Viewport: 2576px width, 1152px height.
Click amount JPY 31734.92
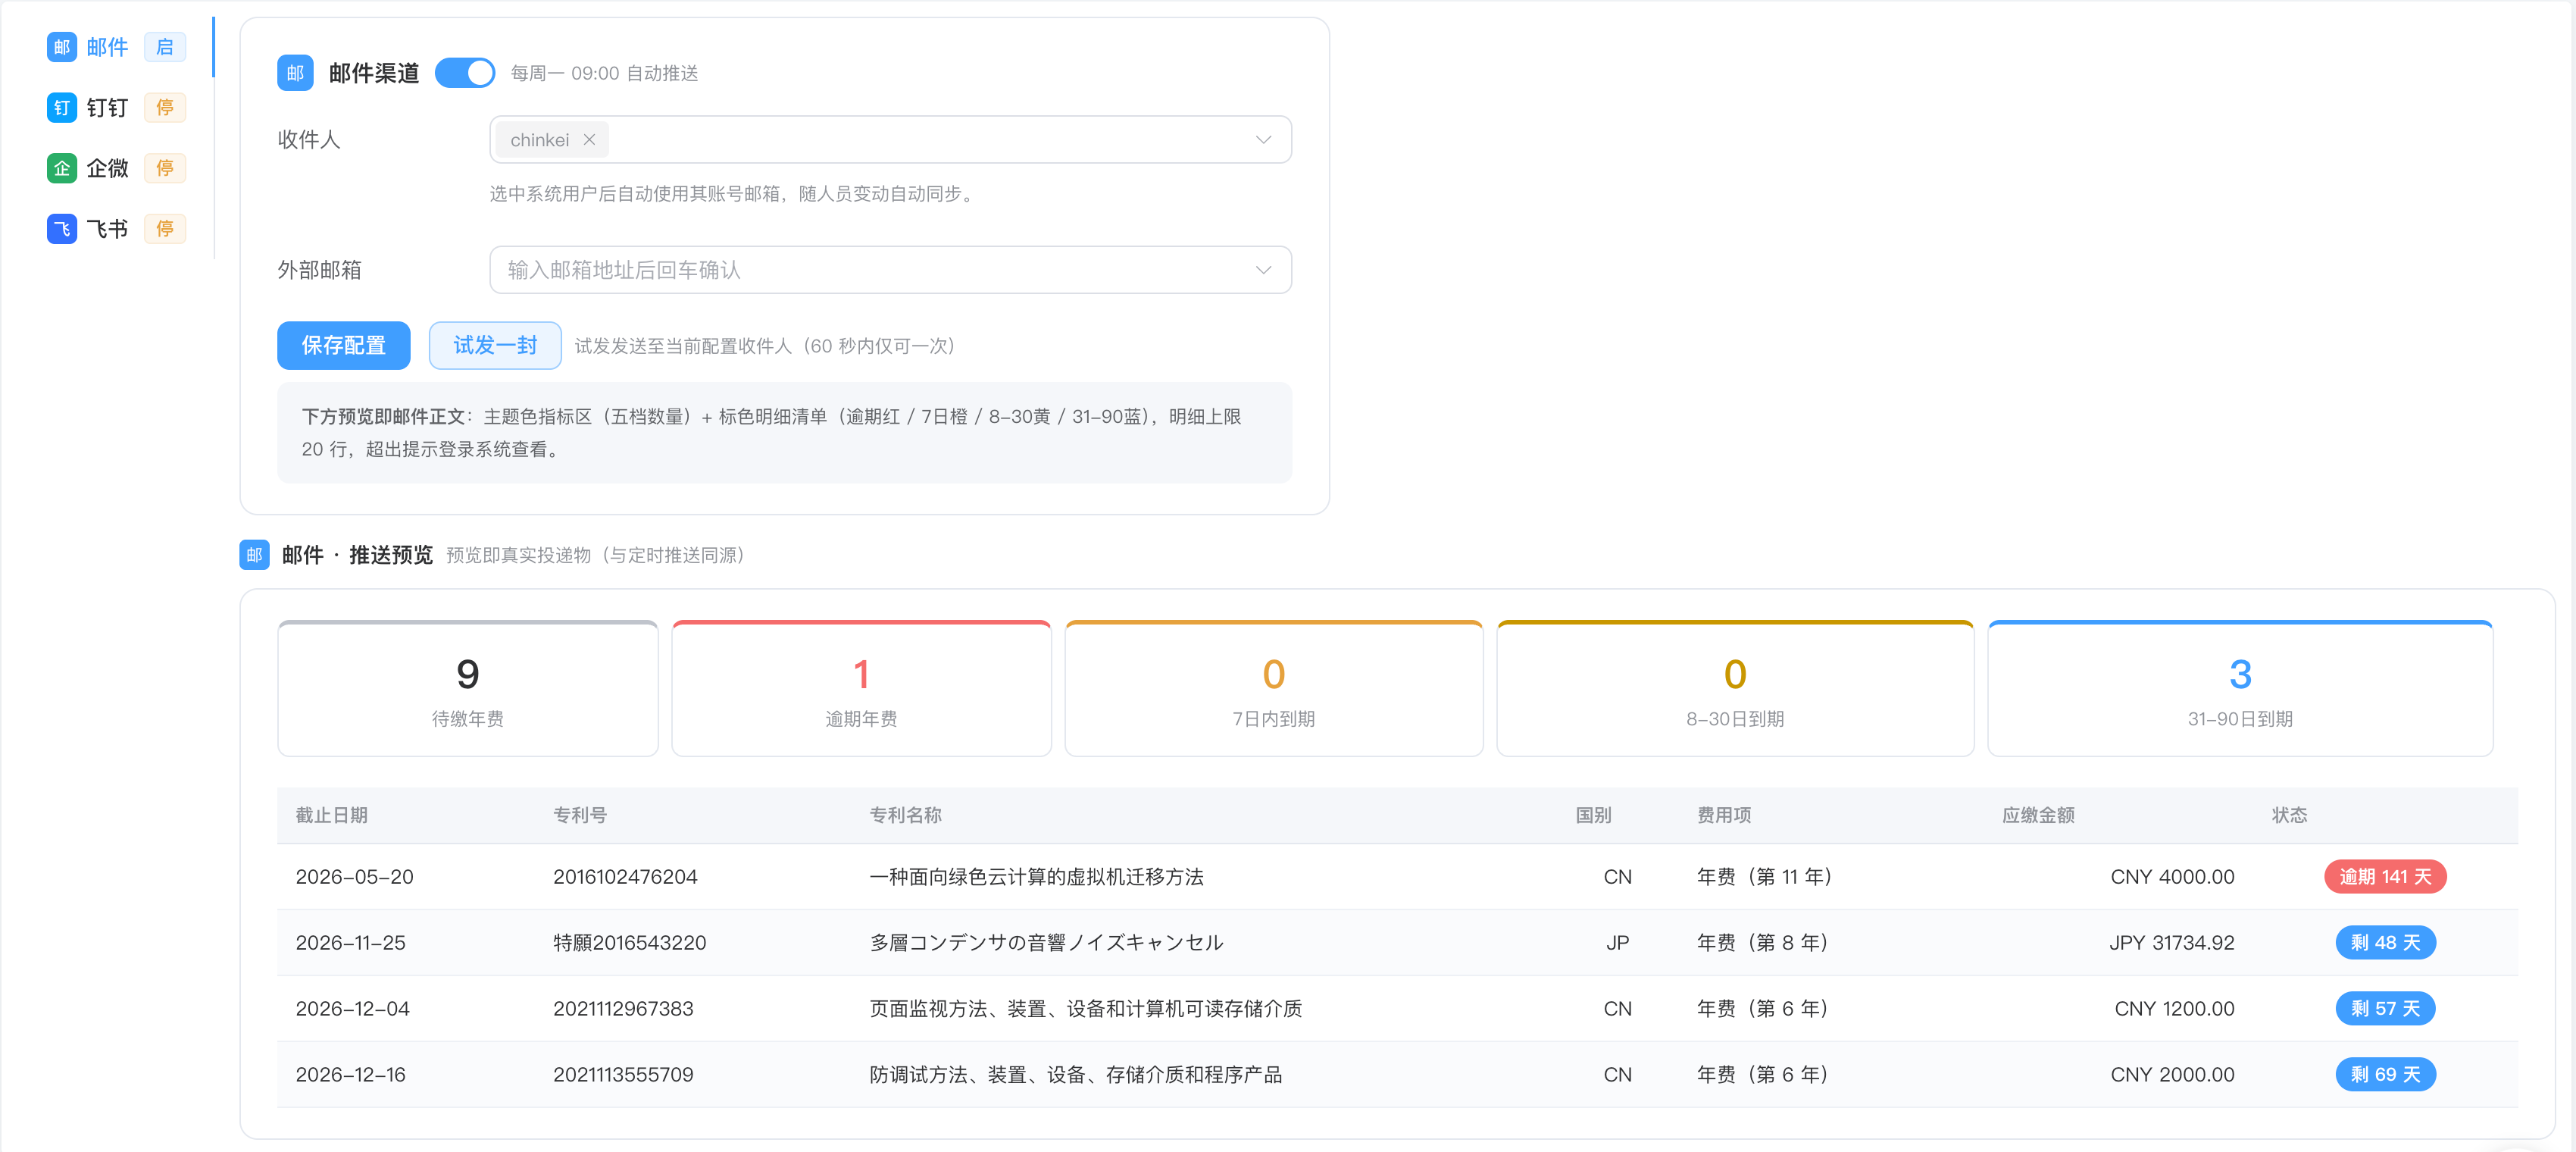(x=2171, y=943)
